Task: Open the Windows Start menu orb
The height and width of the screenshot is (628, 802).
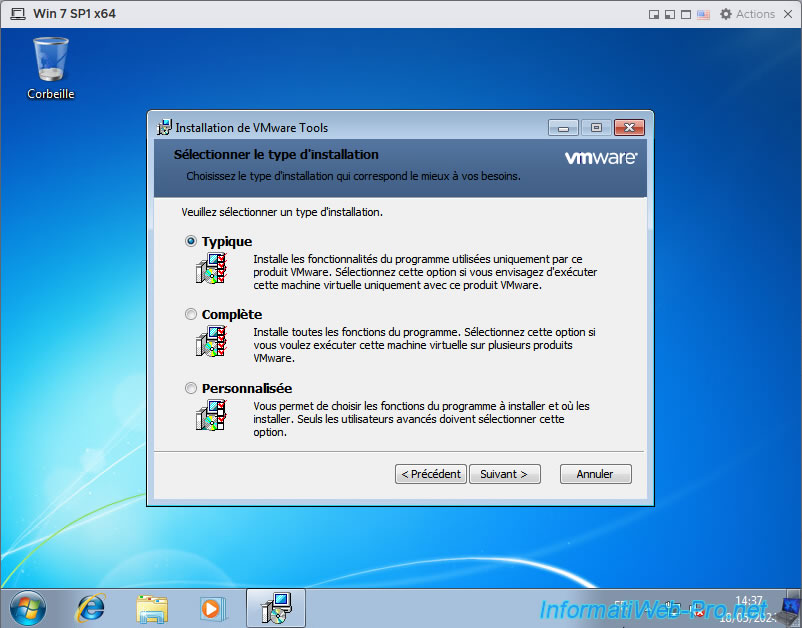Action: coord(28,607)
